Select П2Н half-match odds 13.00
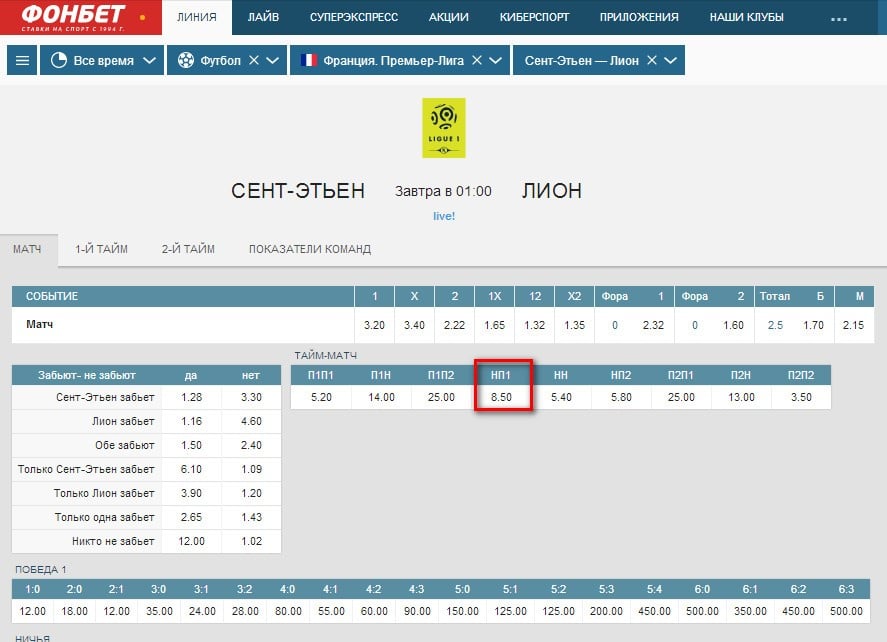This screenshot has height=642, width=887. tap(741, 397)
